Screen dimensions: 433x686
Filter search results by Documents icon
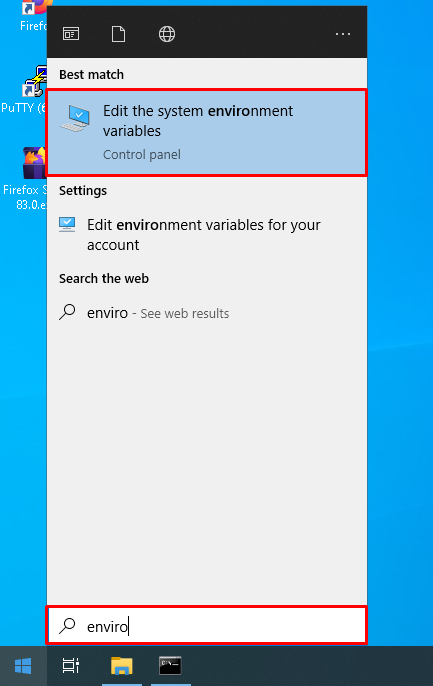(x=118, y=34)
